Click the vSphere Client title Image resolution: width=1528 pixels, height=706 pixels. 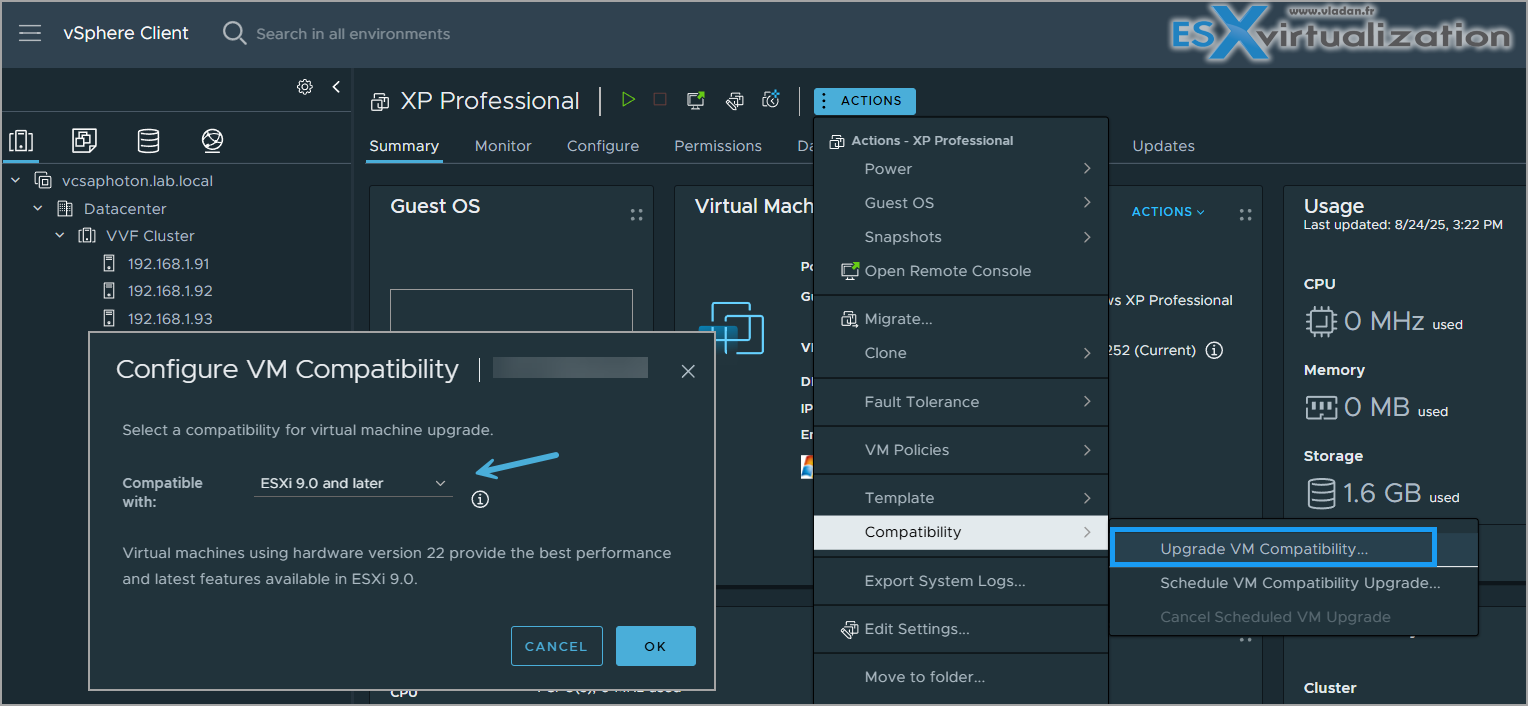(126, 33)
